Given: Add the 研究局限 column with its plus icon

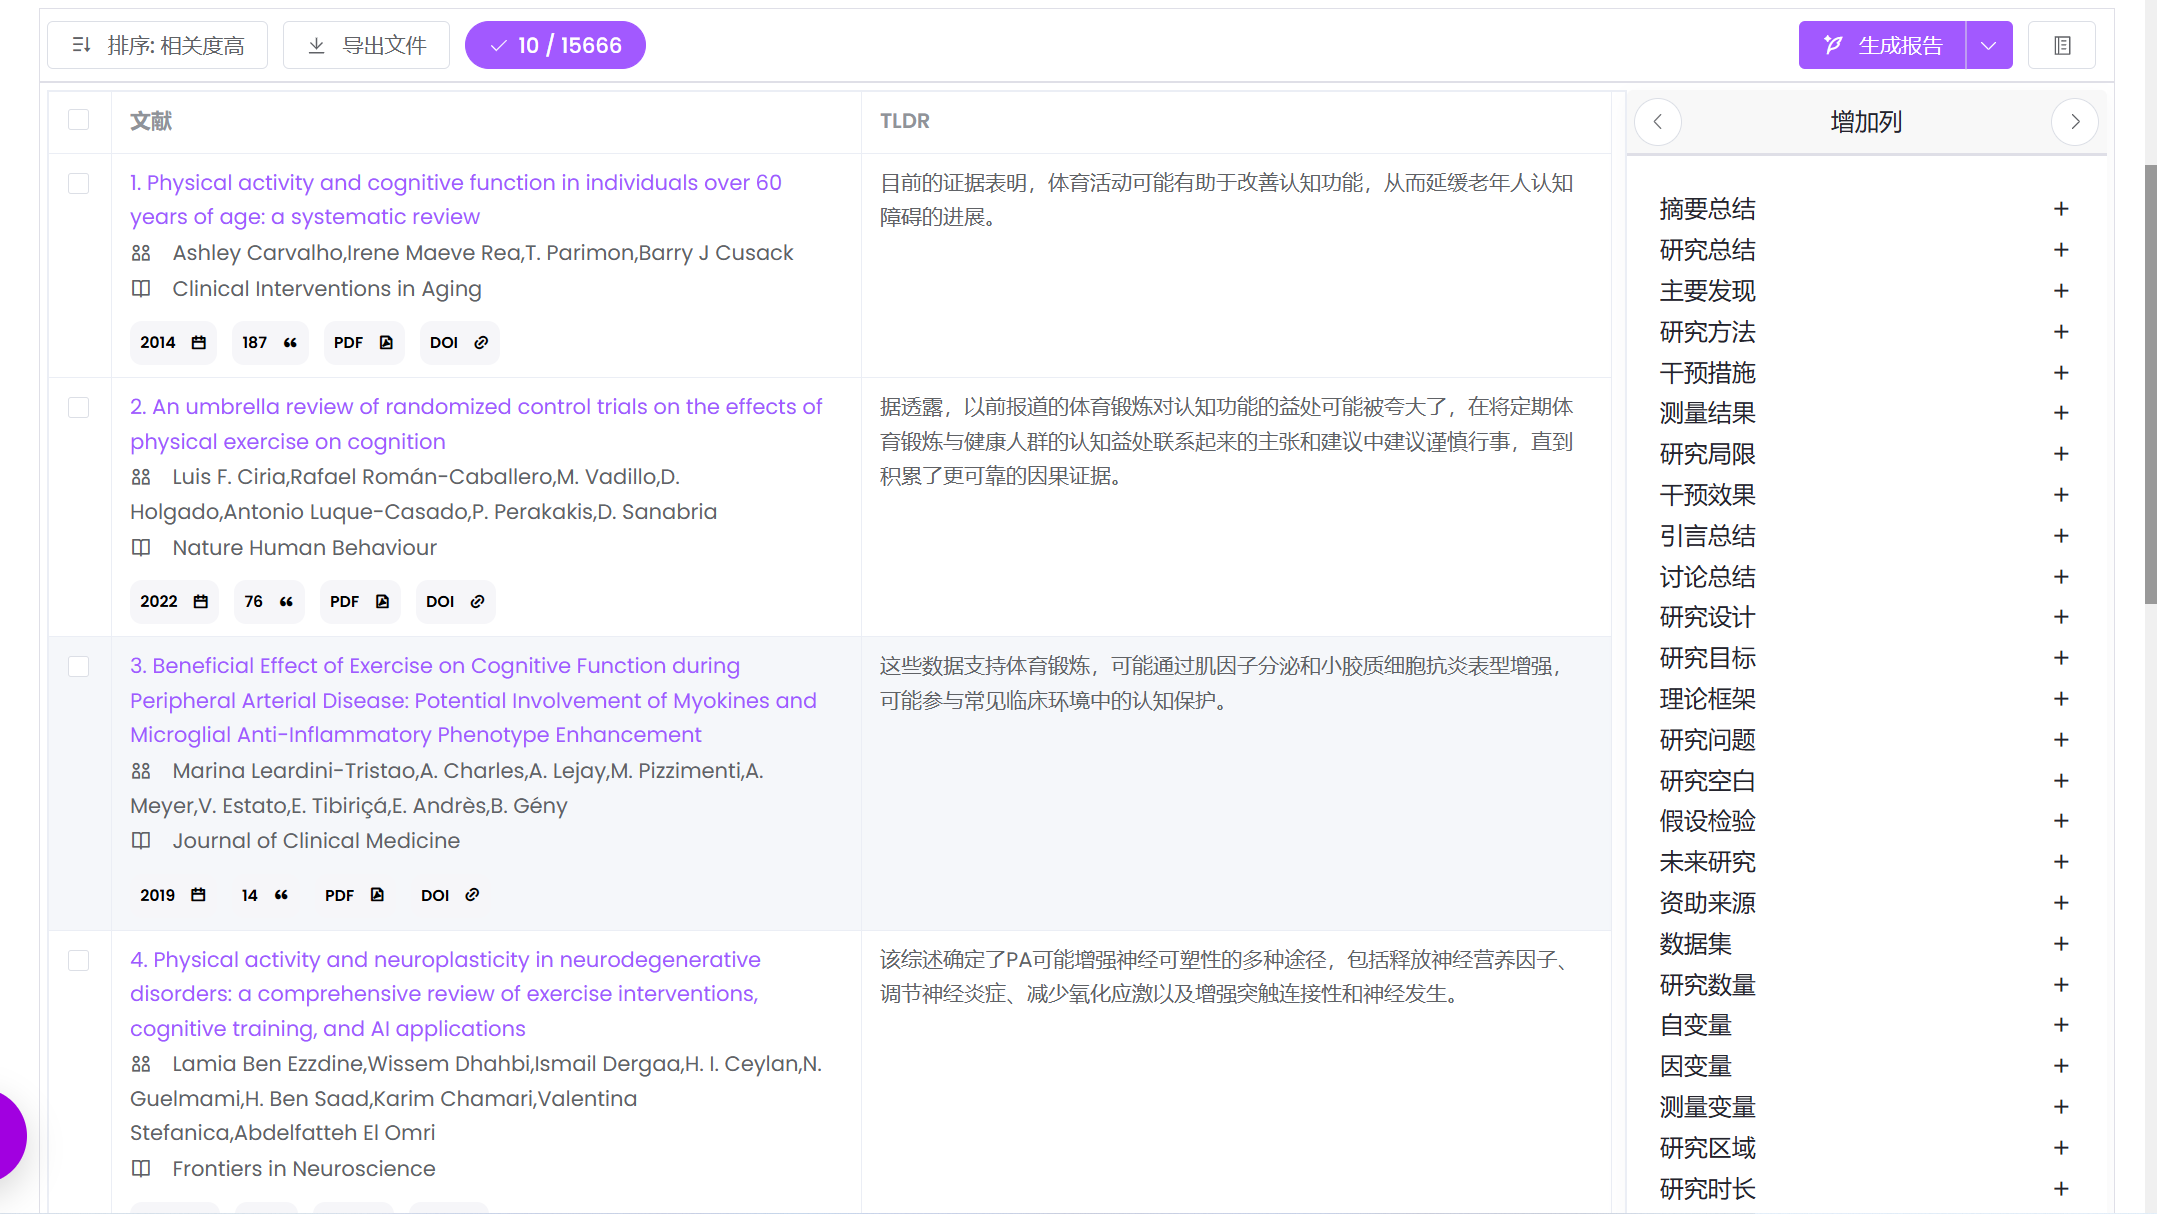Looking at the screenshot, I should click(x=2060, y=454).
